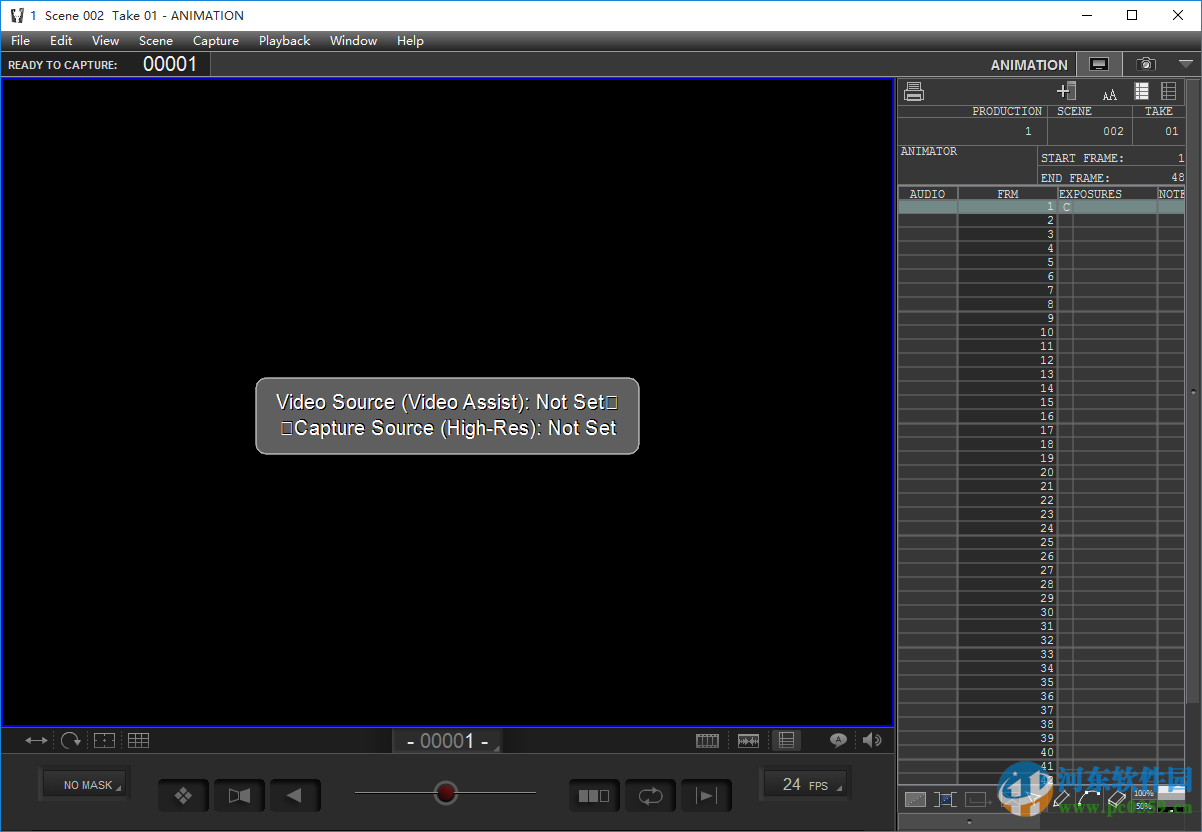1202x832 pixels.
Task: Click the ANIMATION workspace label
Action: click(x=1029, y=65)
